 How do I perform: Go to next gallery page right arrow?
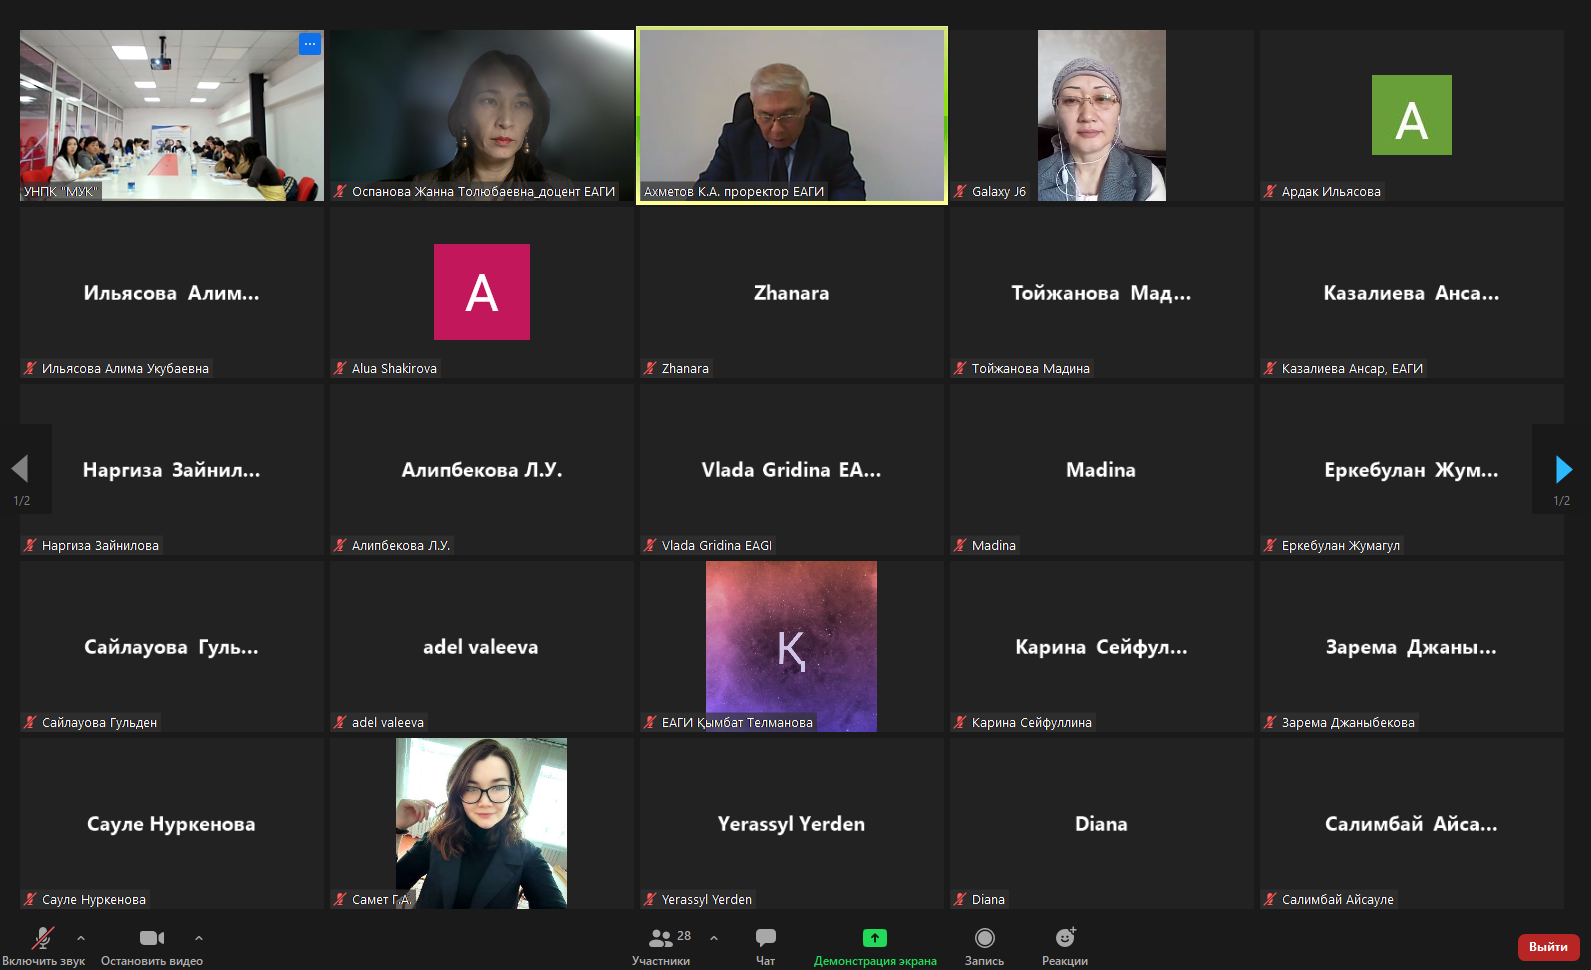pos(1563,469)
